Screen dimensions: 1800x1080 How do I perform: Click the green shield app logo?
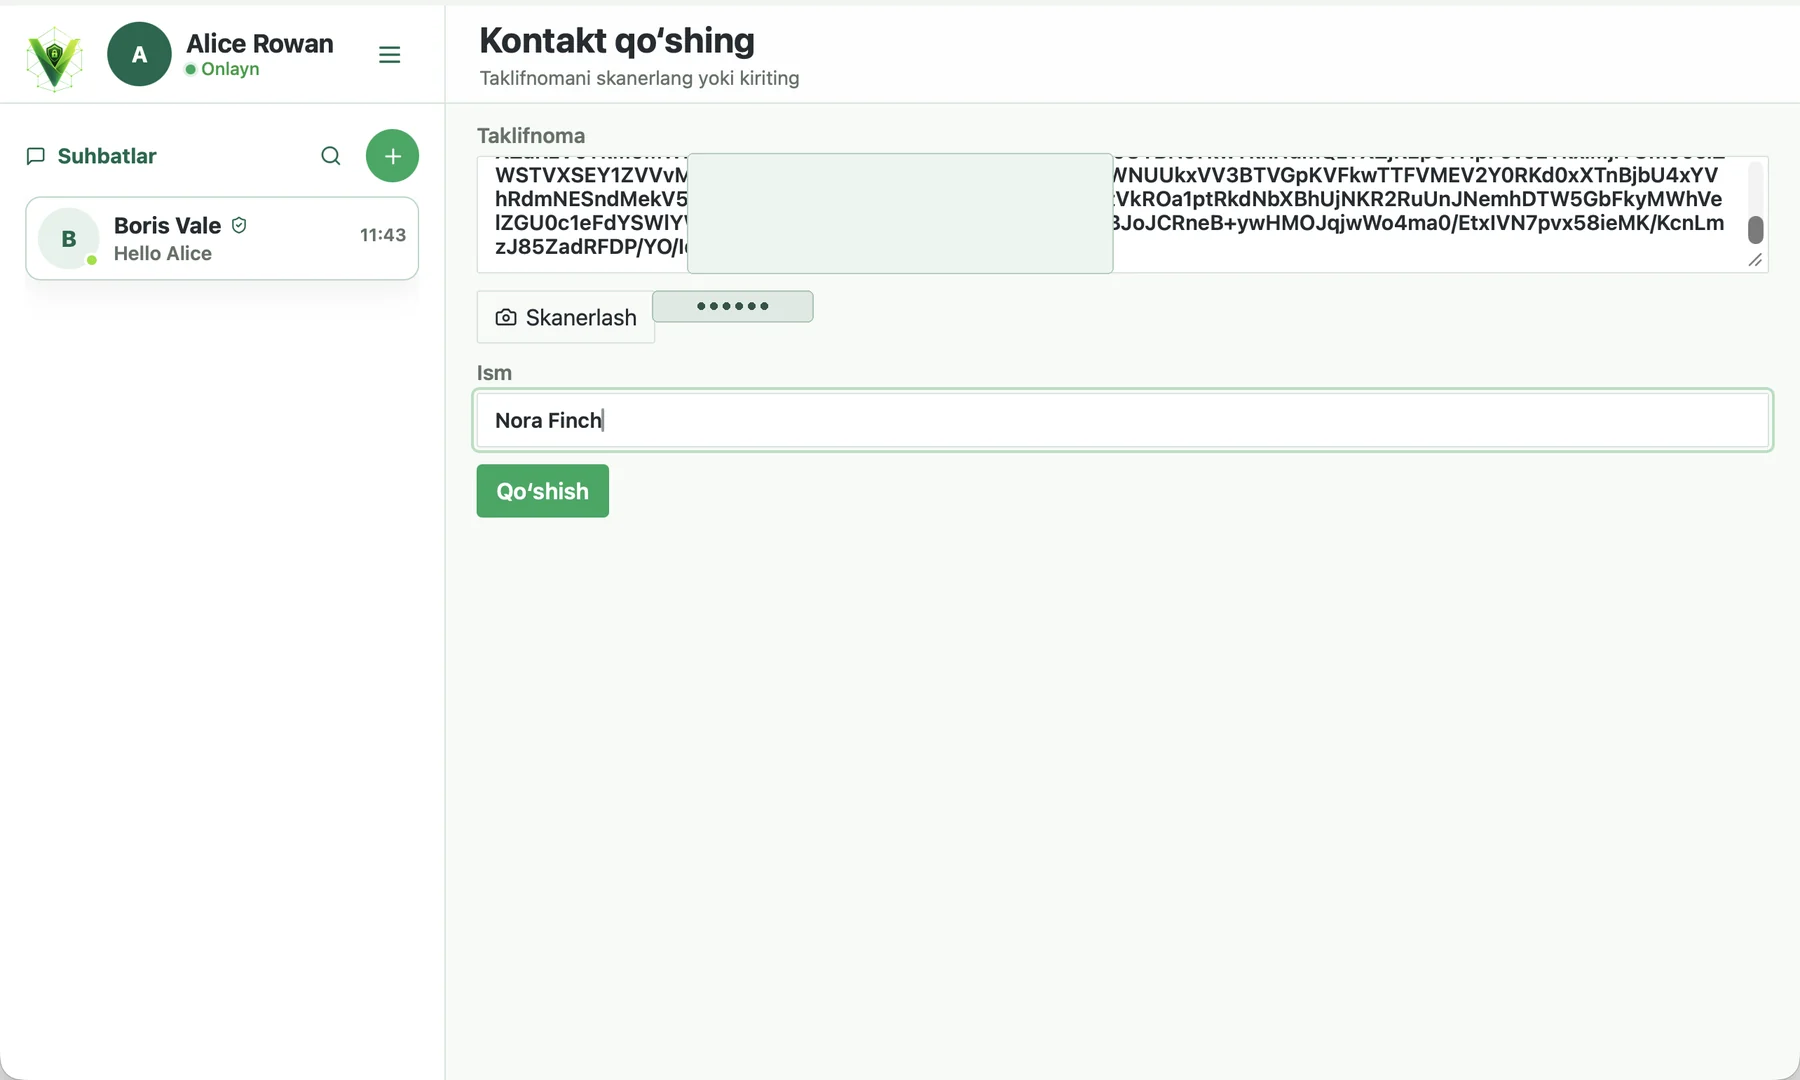click(x=54, y=58)
